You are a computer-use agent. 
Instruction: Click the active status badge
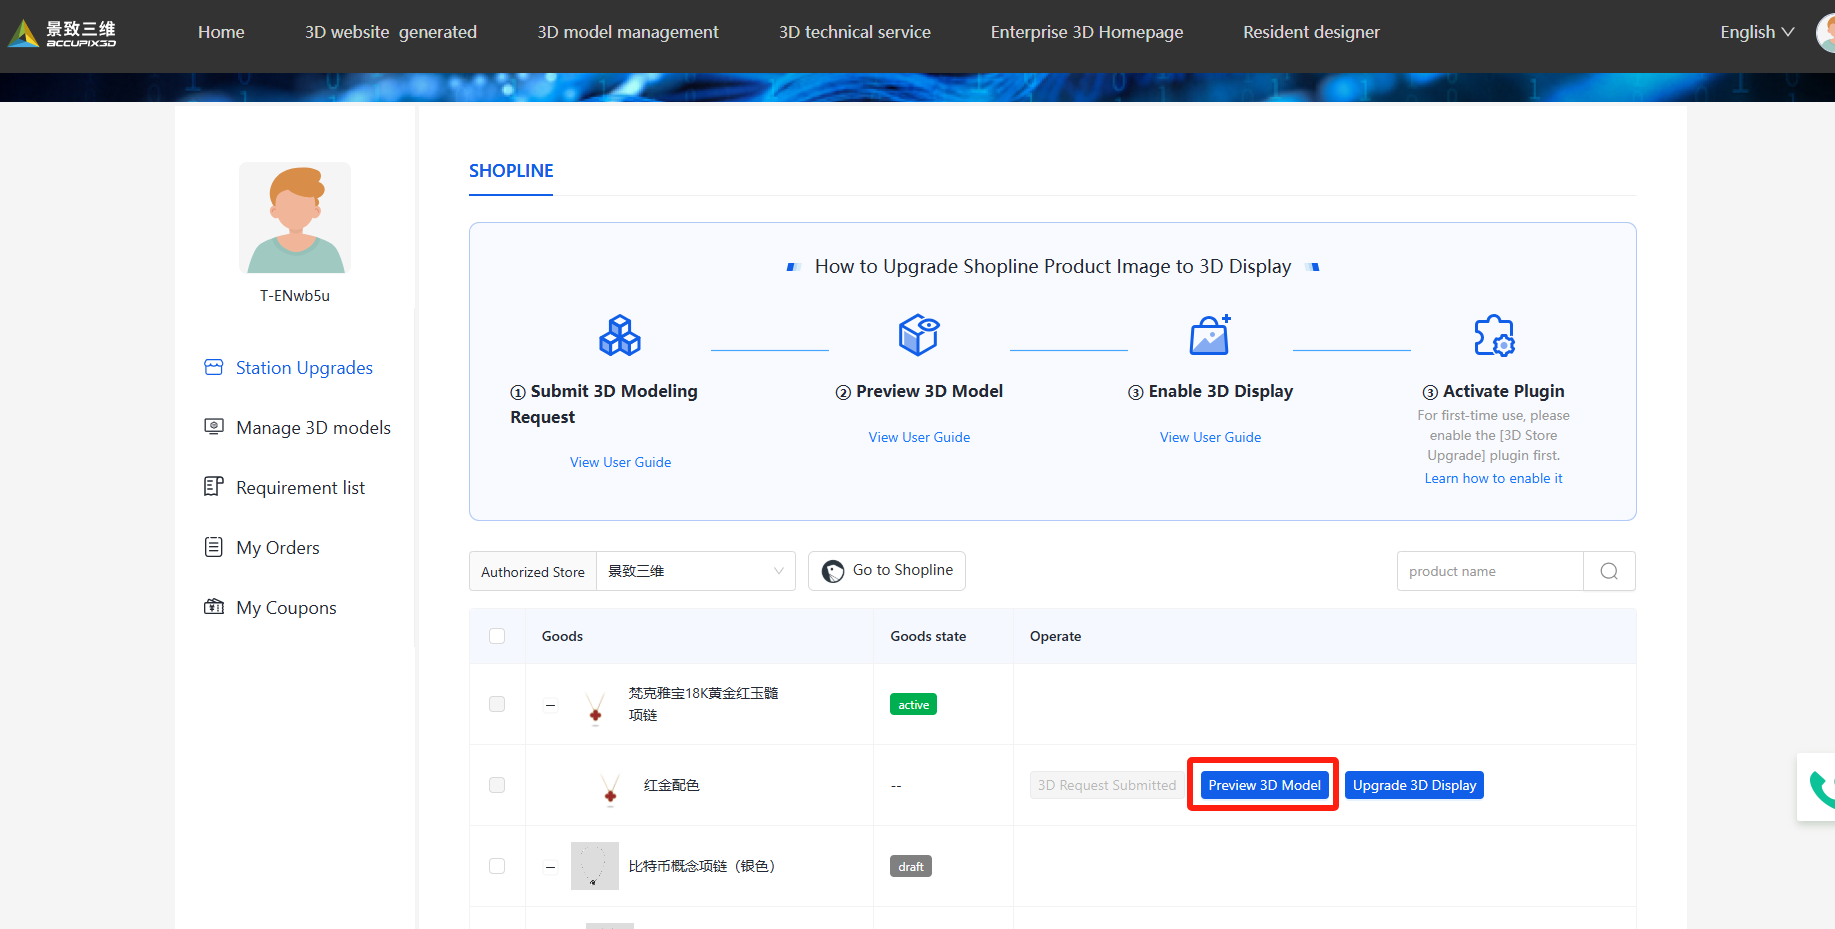point(913,705)
